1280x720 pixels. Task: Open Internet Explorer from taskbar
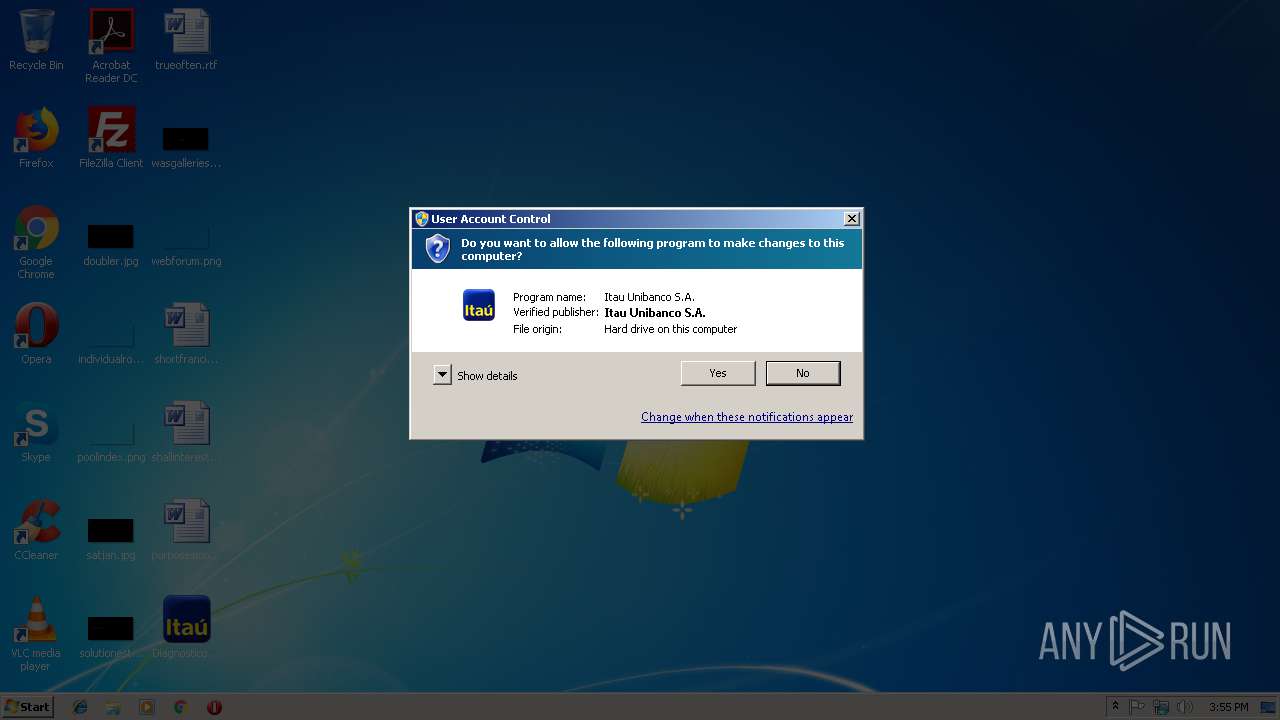coord(80,707)
